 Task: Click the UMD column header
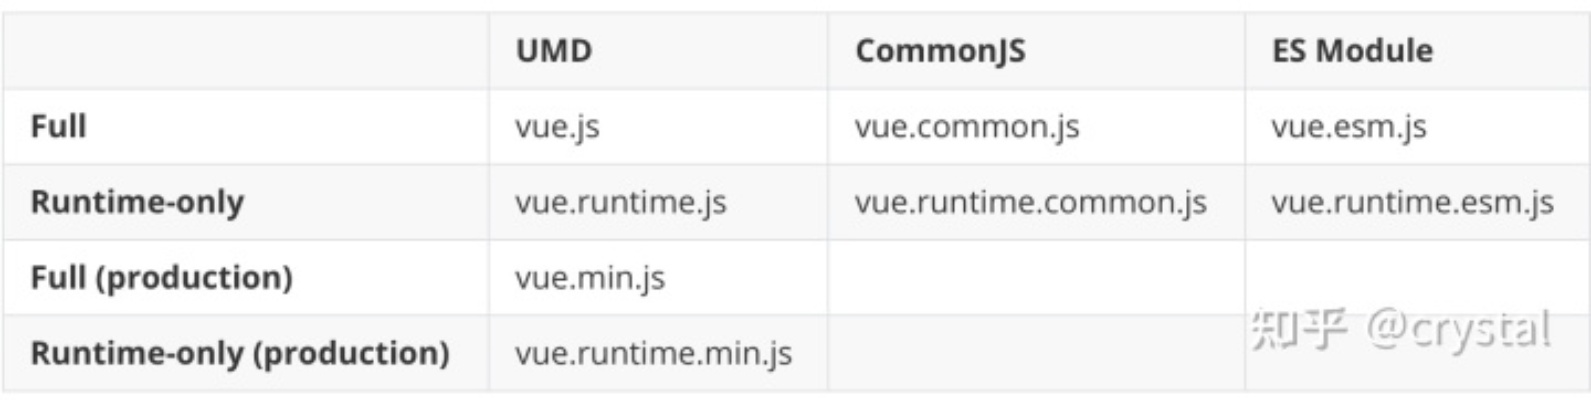click(x=554, y=51)
